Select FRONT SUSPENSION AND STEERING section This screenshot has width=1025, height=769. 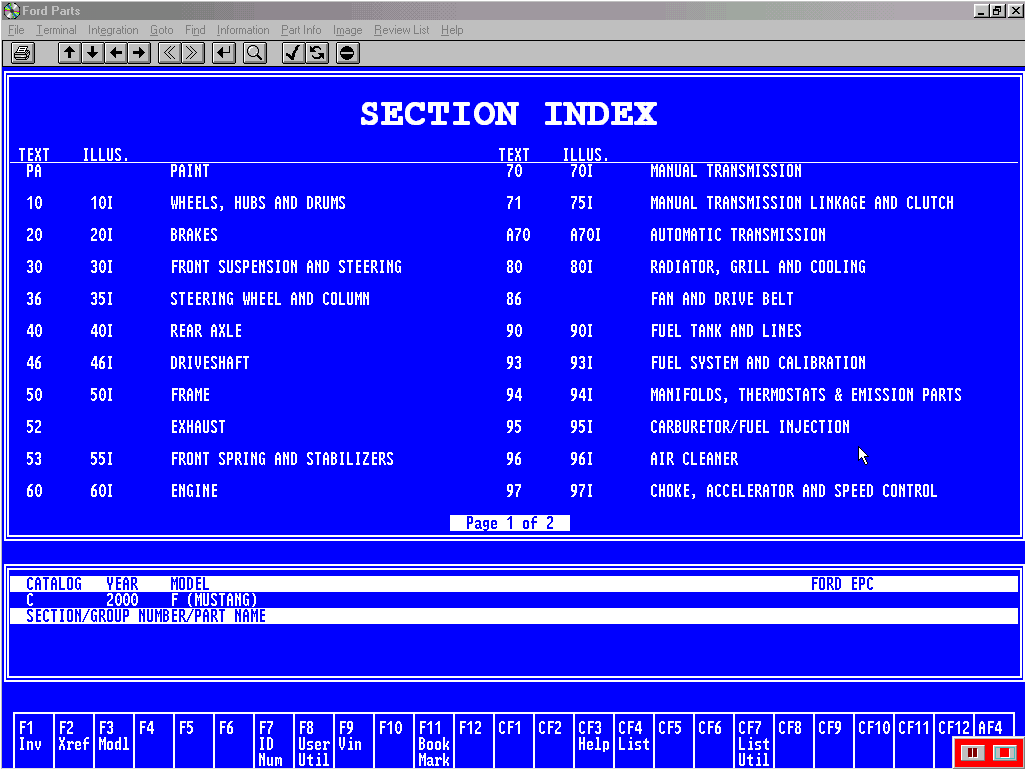pyautogui.click(x=286, y=267)
